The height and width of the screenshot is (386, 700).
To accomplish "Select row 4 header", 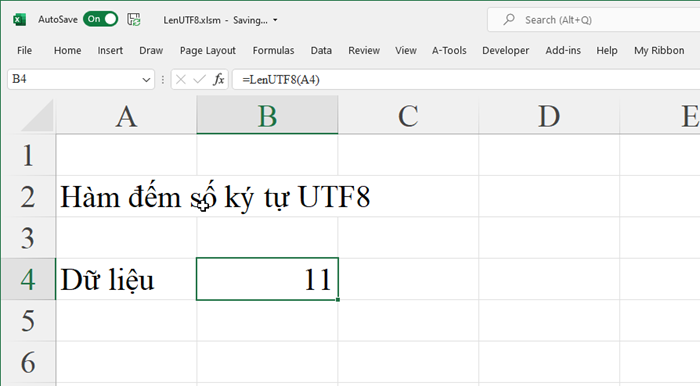I will coord(28,279).
